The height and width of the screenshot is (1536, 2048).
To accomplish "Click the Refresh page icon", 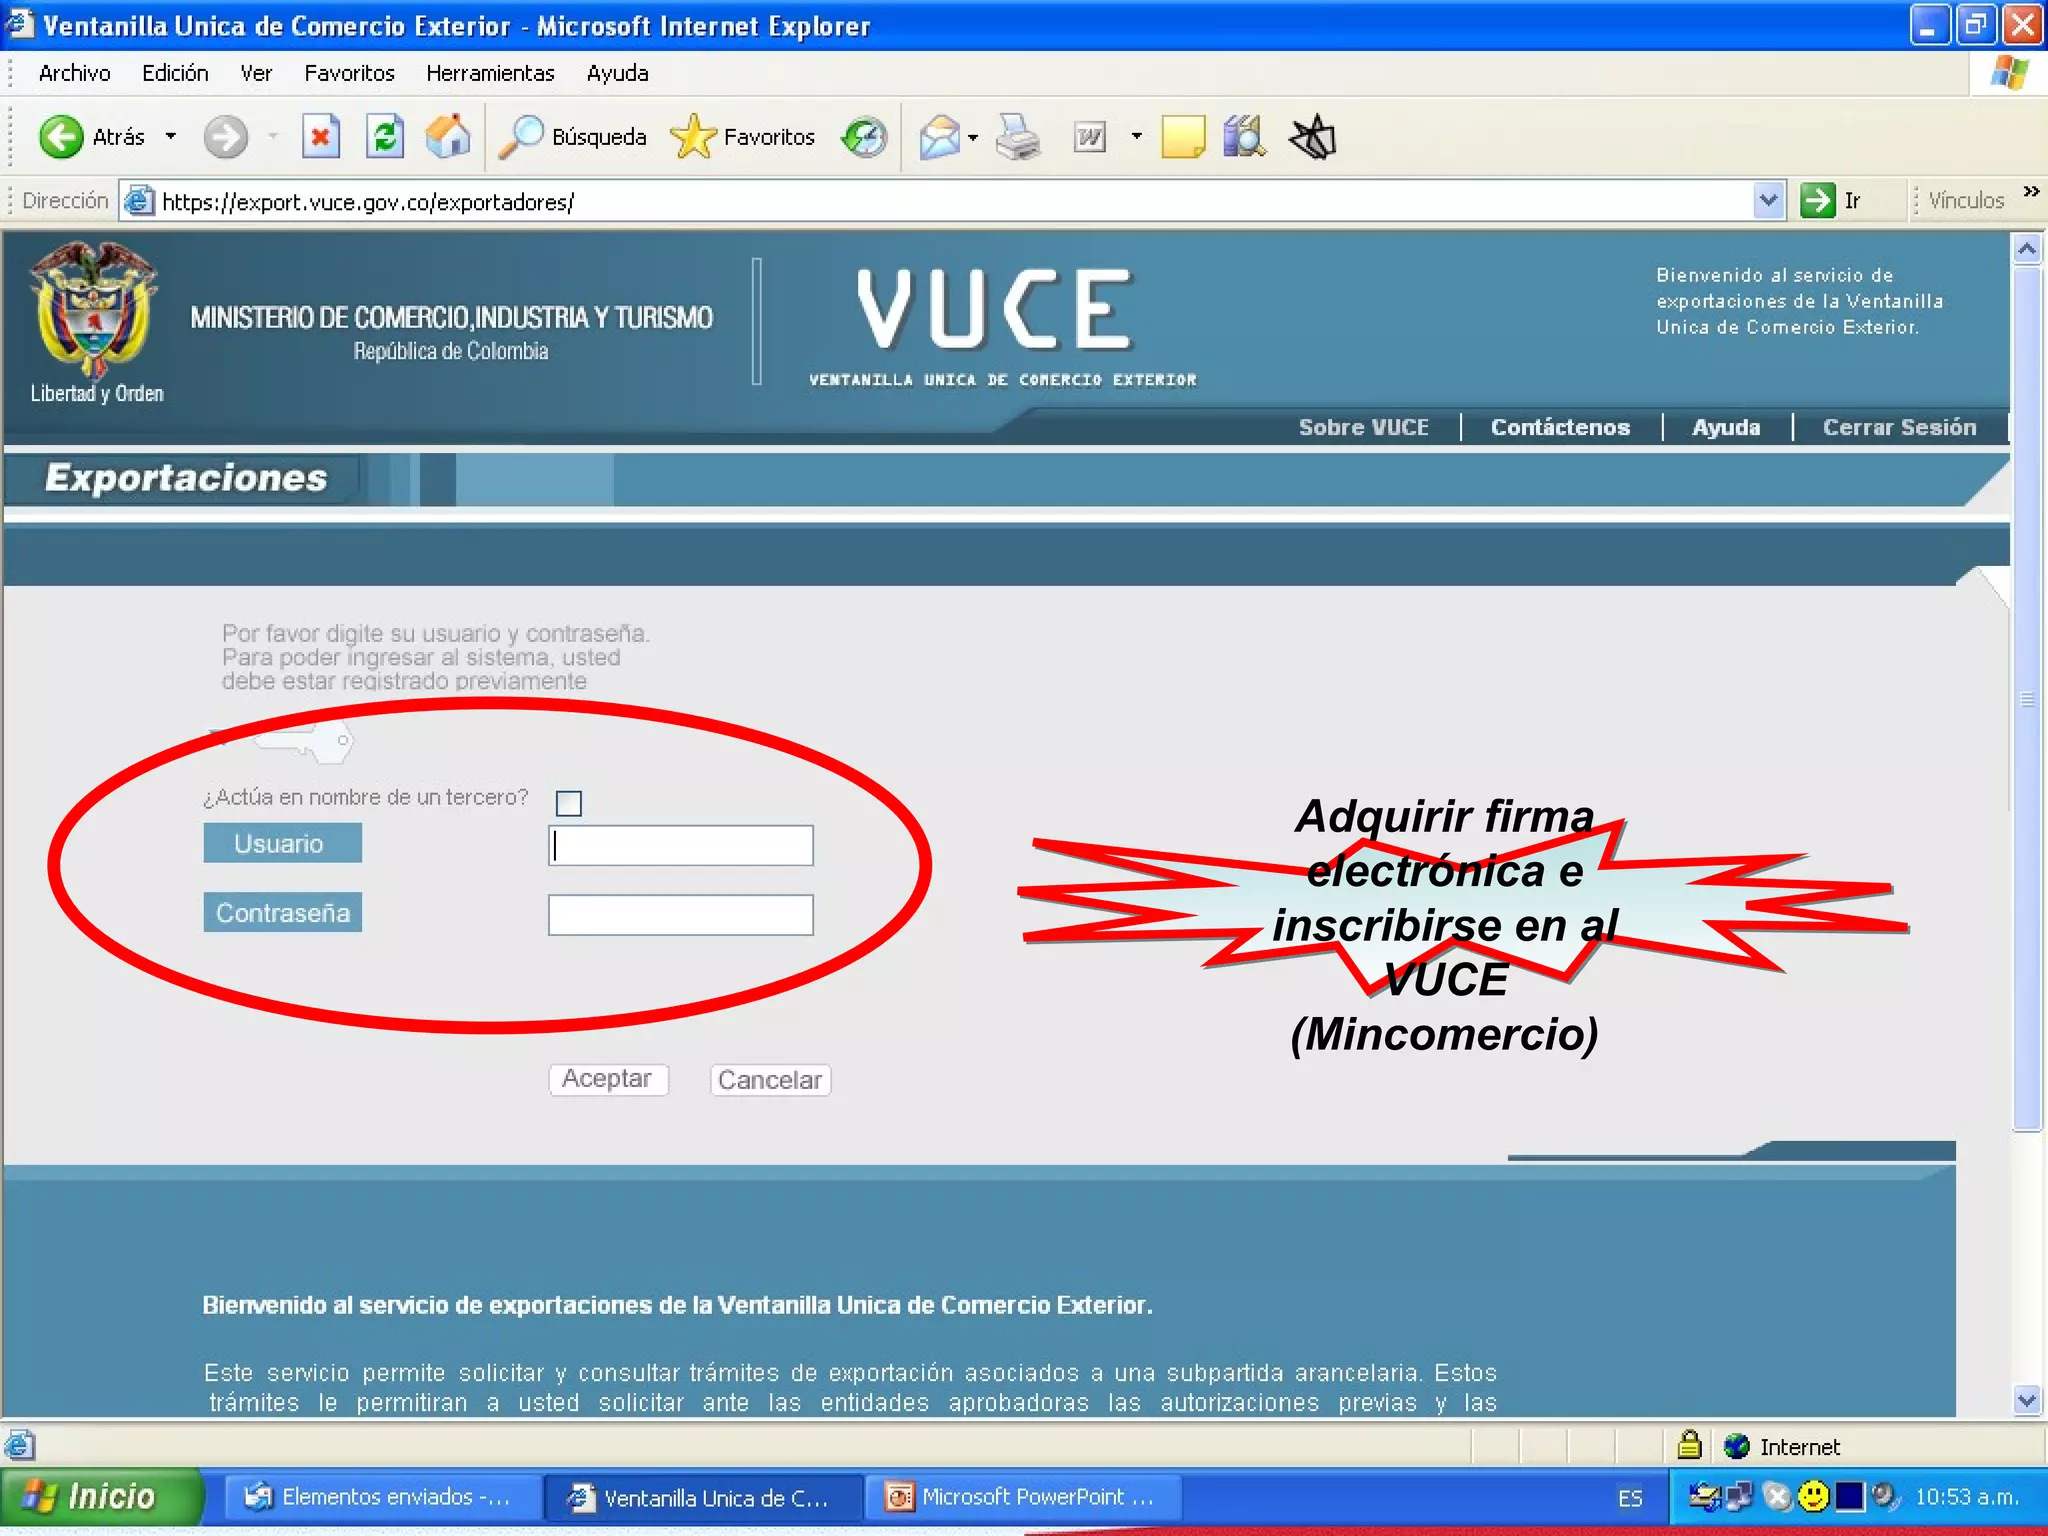I will pyautogui.click(x=384, y=137).
